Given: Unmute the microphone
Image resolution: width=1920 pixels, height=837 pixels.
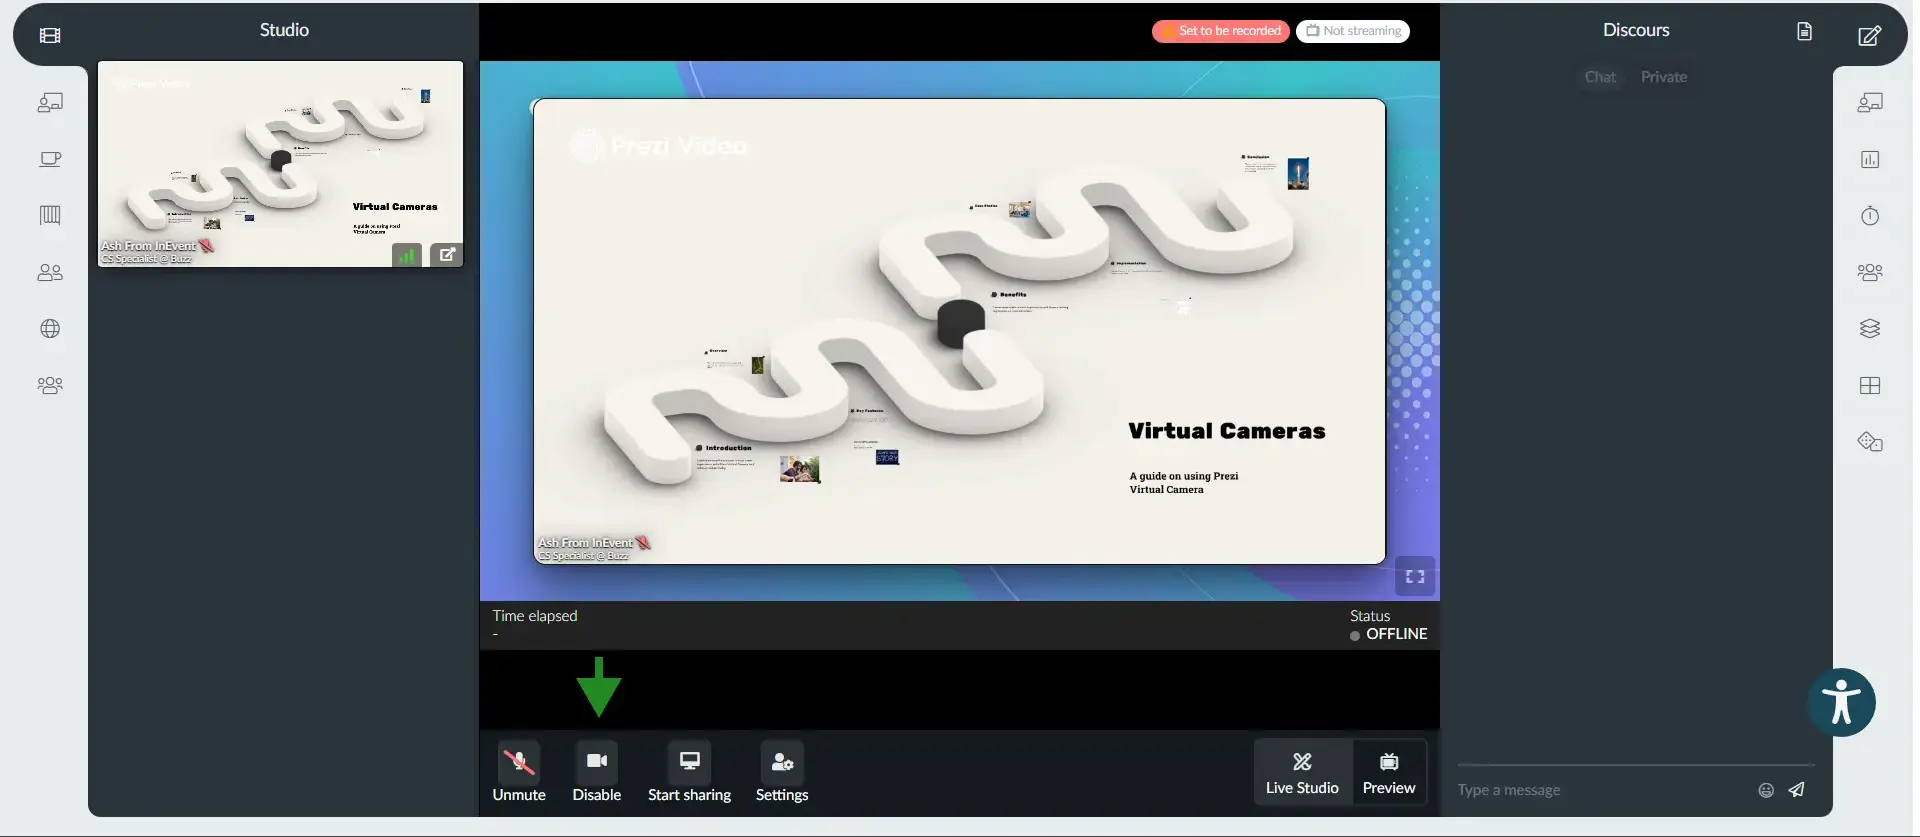Looking at the screenshot, I should pyautogui.click(x=519, y=772).
